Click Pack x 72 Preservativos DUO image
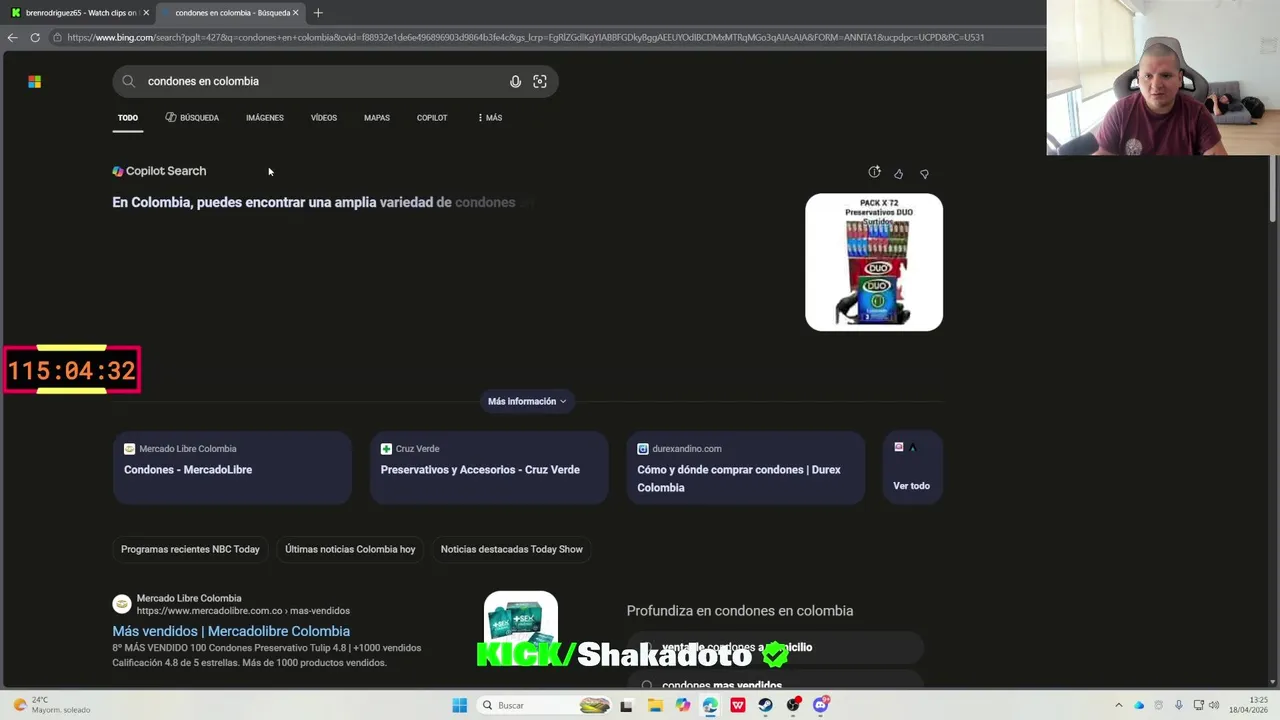 [874, 262]
